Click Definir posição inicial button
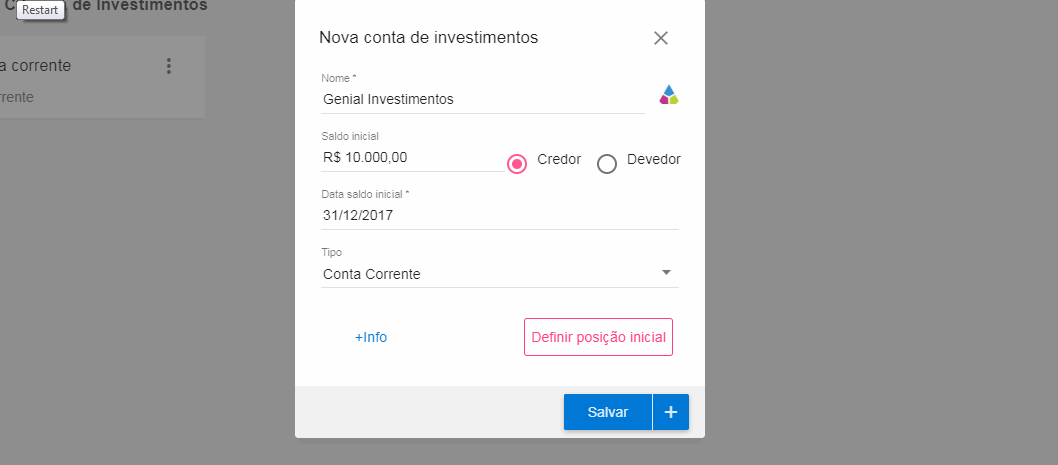The height and width of the screenshot is (465, 1058). point(598,337)
